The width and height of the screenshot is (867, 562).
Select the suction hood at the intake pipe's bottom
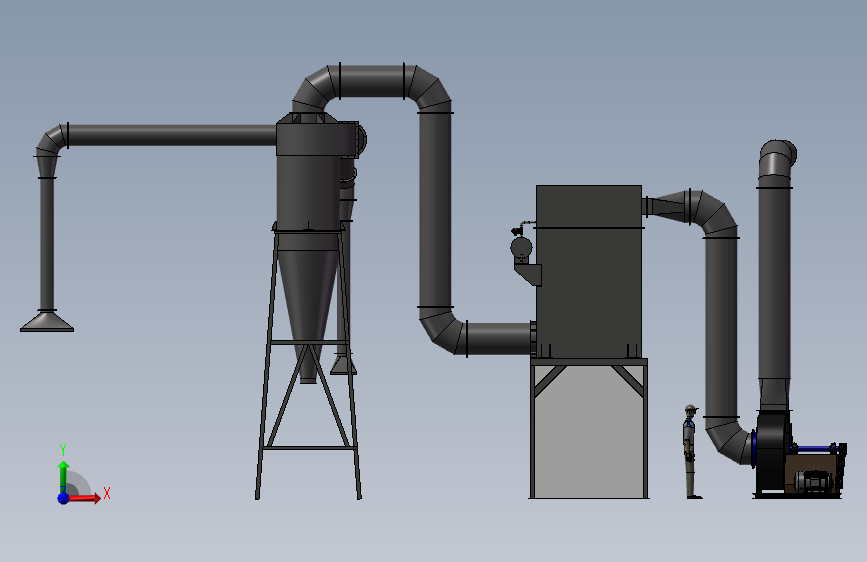47,322
